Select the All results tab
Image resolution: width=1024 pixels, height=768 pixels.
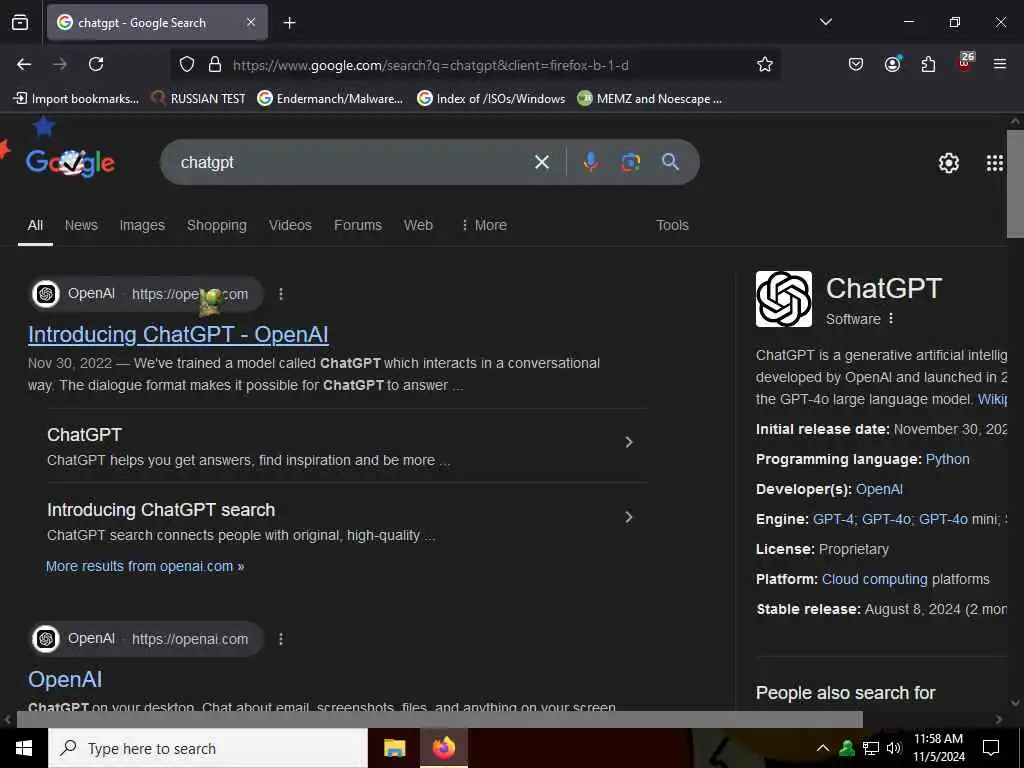[x=35, y=225]
